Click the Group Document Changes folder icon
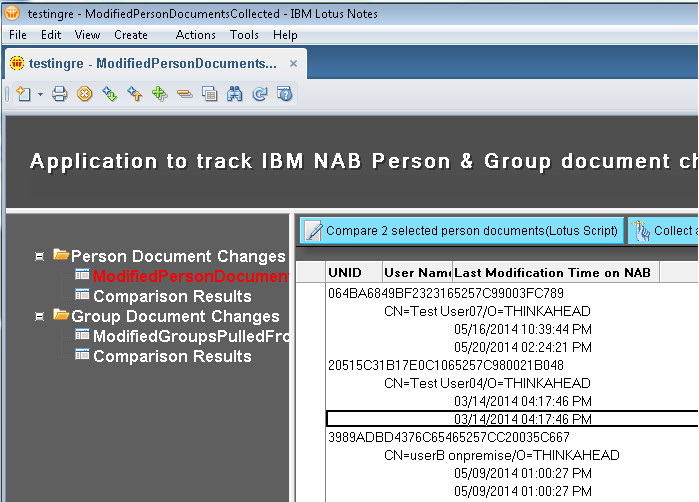Image resolution: width=699 pixels, height=502 pixels. pos(61,315)
